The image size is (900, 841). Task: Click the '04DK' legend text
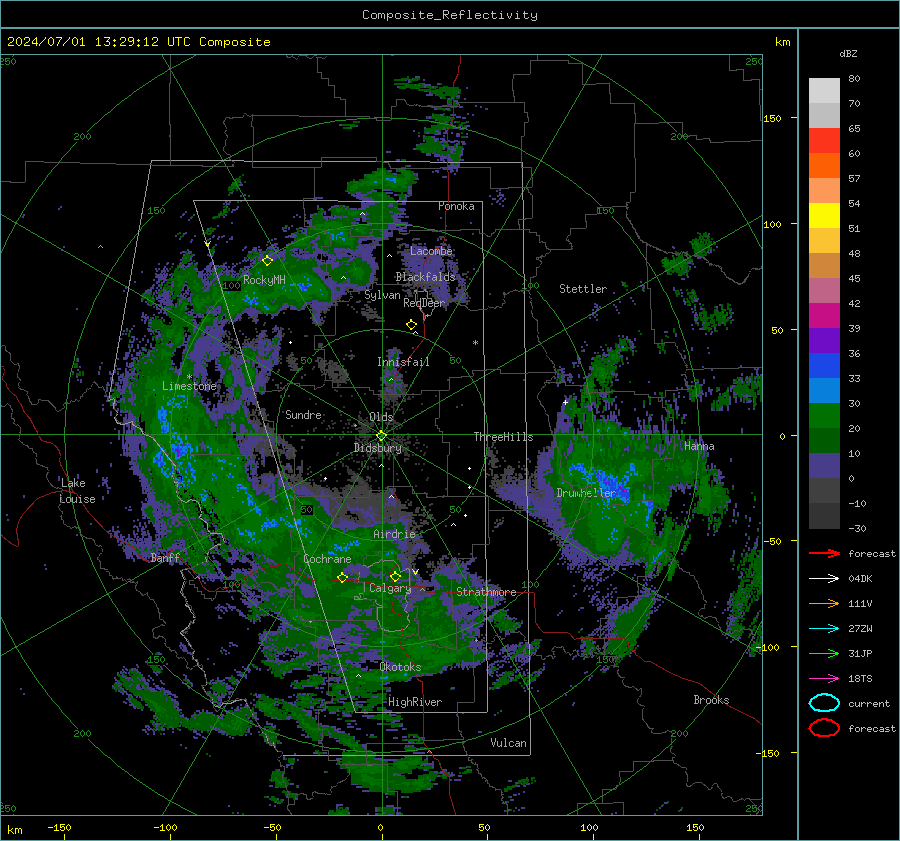860,579
